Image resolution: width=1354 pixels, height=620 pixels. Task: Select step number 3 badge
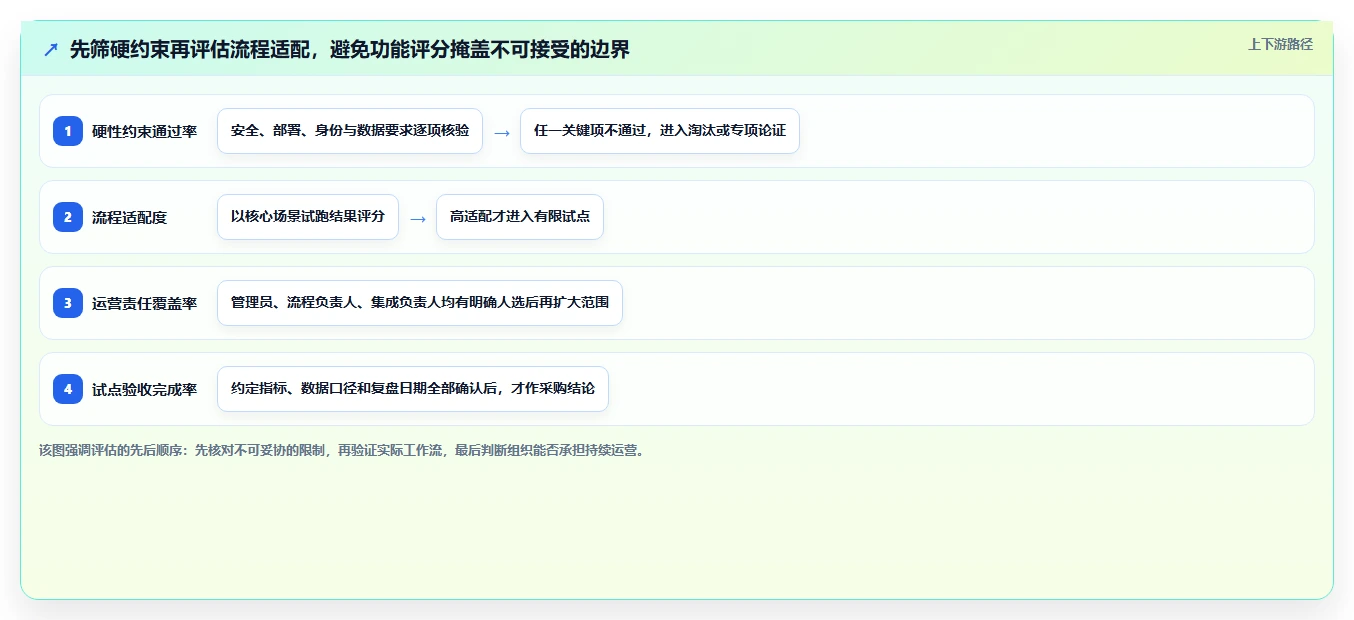coord(68,303)
